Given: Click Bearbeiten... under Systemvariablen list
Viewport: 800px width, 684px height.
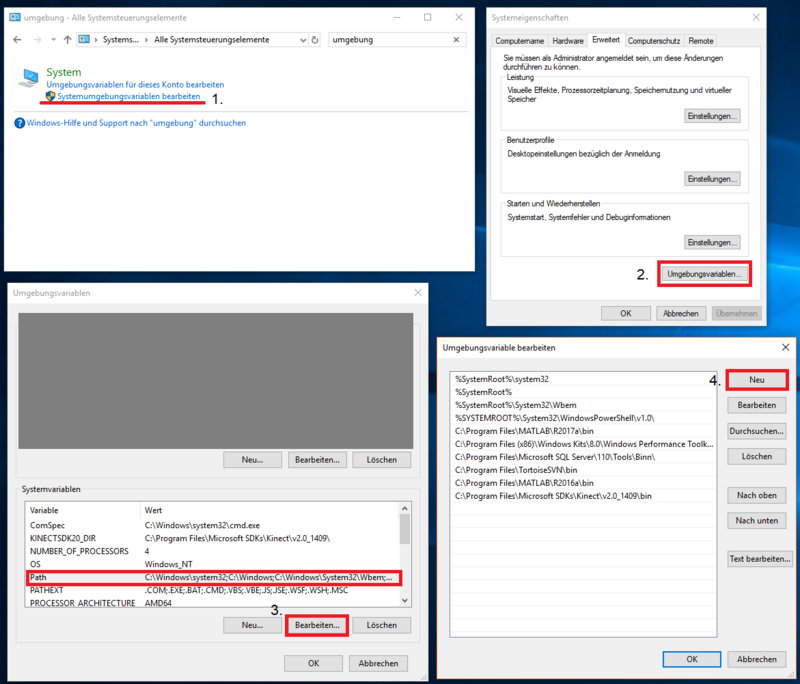Looking at the screenshot, I should [x=316, y=625].
